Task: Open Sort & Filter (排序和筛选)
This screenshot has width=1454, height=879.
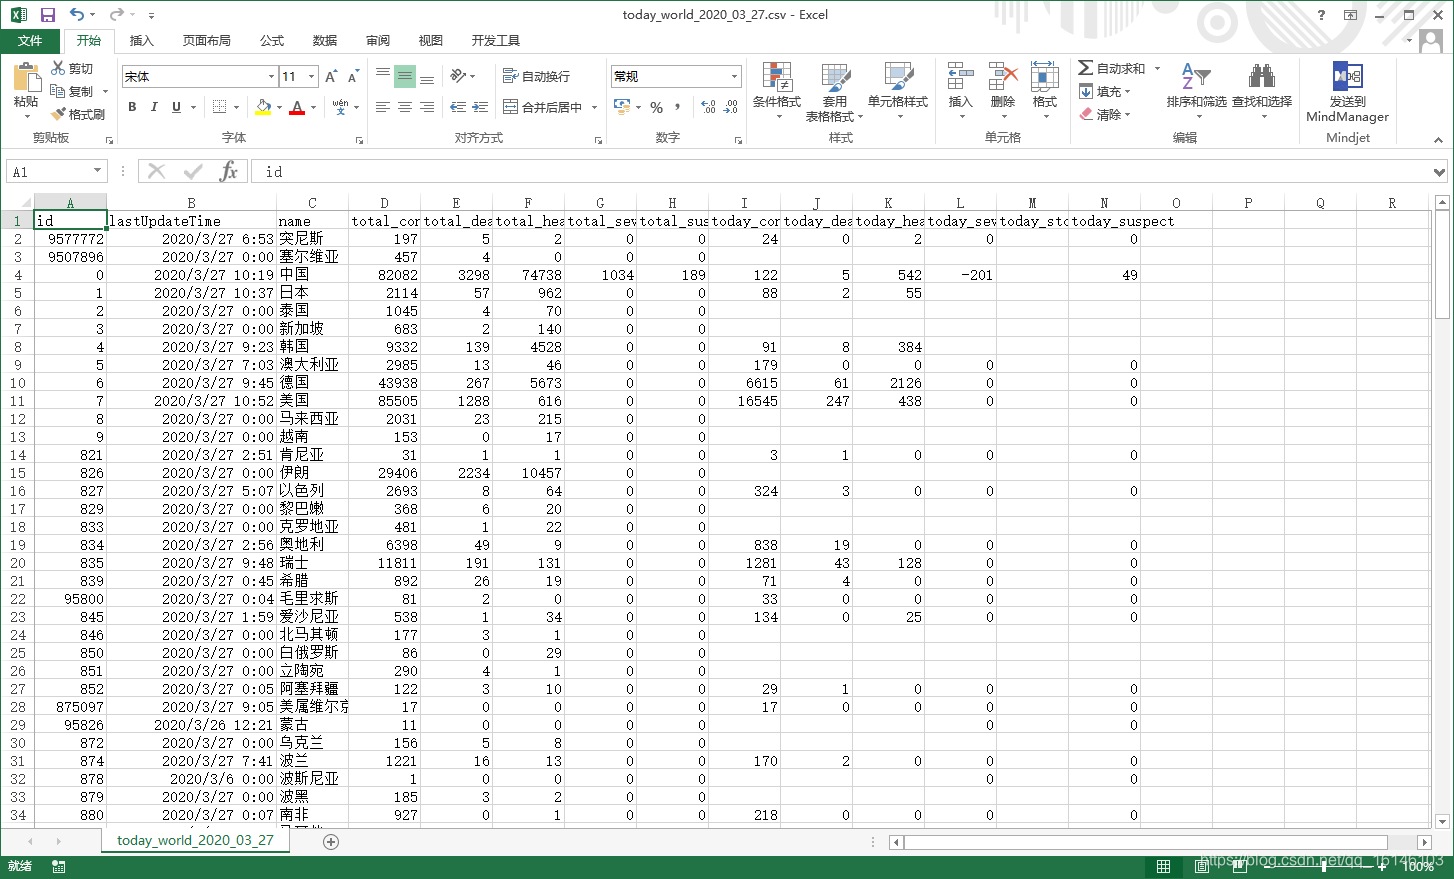Action: pyautogui.click(x=1196, y=90)
